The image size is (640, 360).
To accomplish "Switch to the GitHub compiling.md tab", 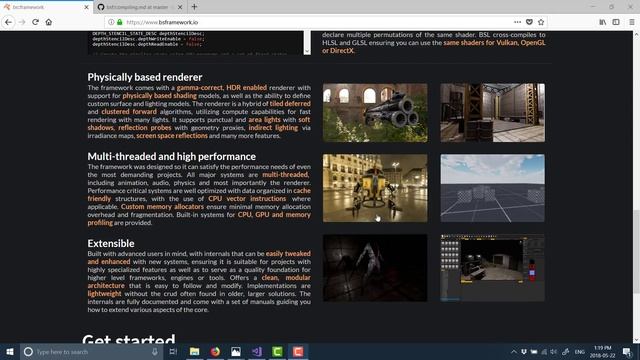I will [x=140, y=7].
